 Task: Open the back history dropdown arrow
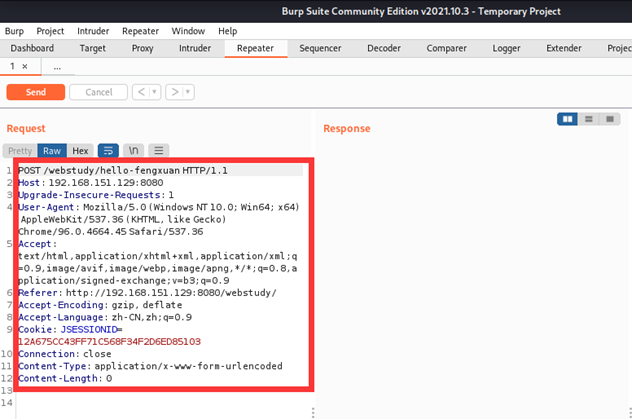pos(154,92)
